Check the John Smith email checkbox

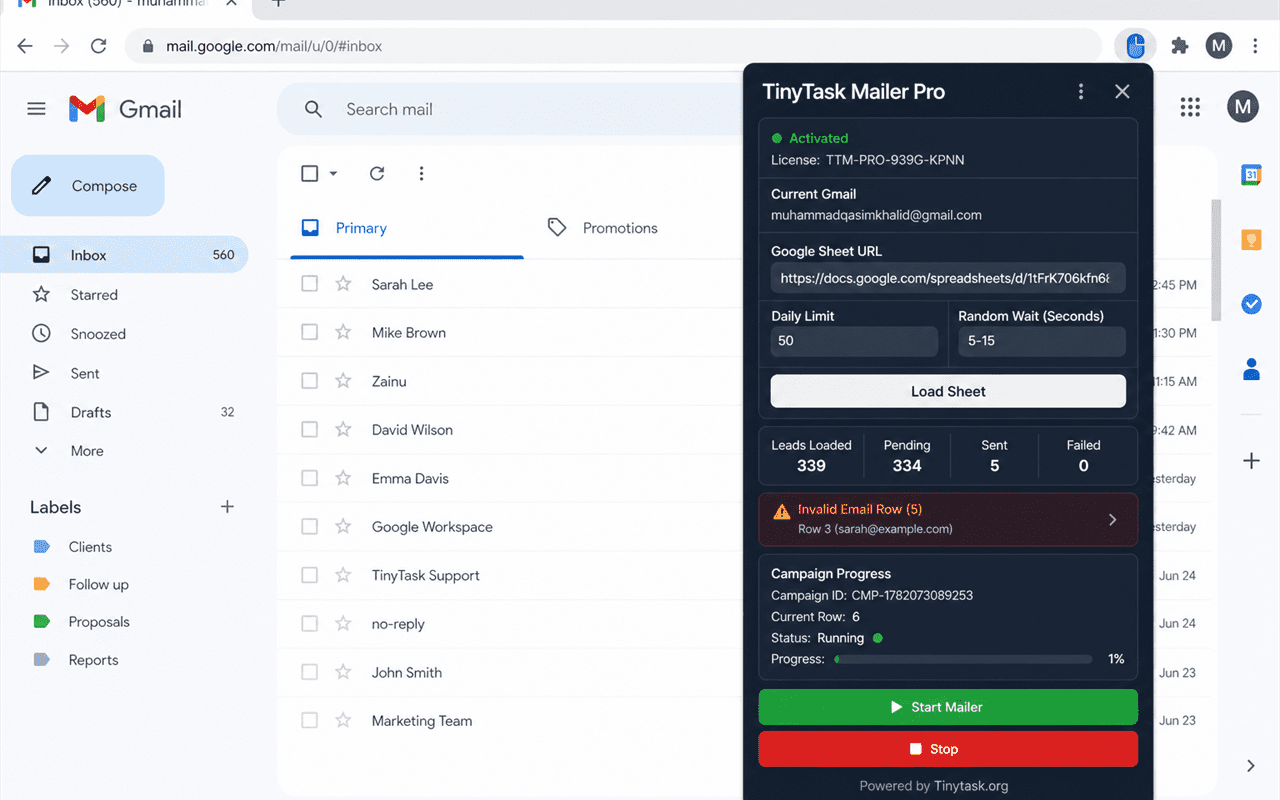click(310, 672)
